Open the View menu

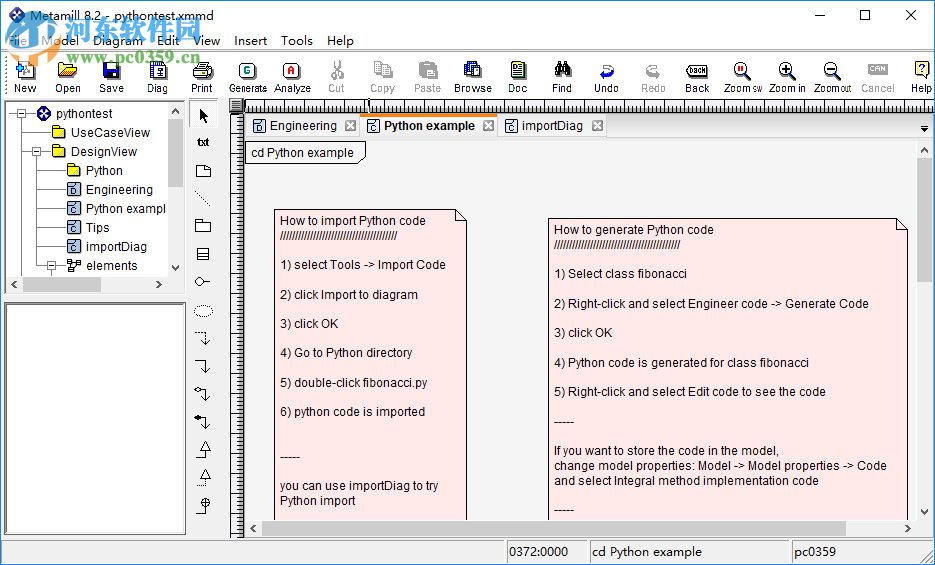pyautogui.click(x=206, y=41)
